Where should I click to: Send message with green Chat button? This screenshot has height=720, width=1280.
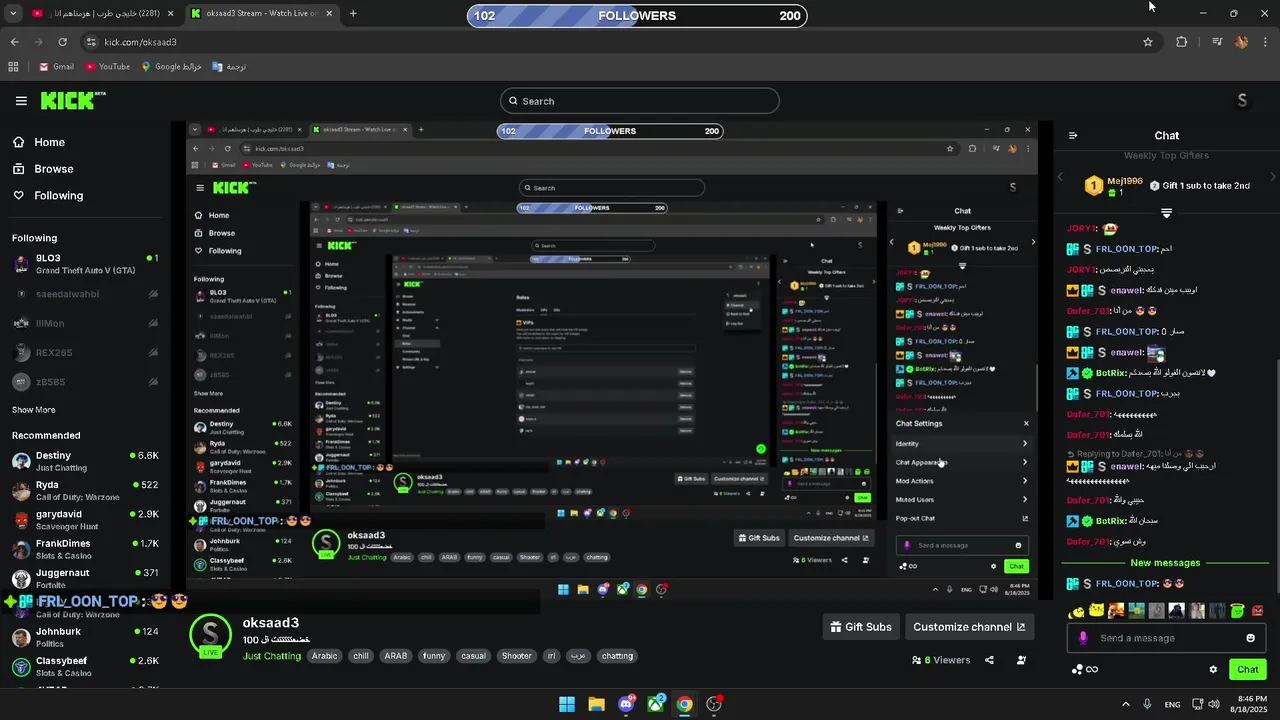click(x=1248, y=669)
